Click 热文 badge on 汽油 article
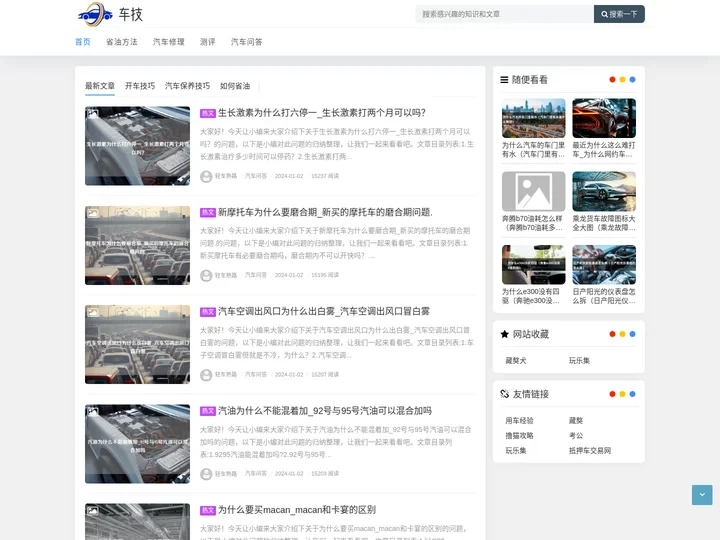 click(208, 411)
